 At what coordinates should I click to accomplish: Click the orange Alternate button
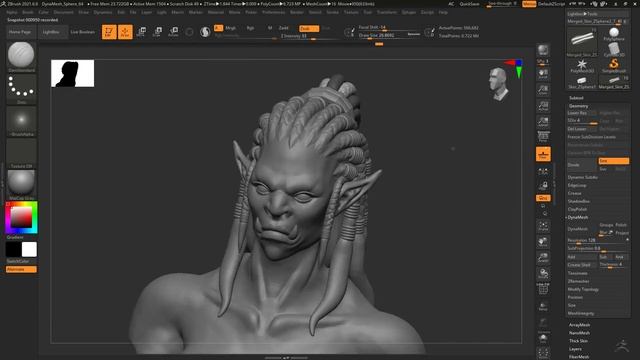point(21,269)
